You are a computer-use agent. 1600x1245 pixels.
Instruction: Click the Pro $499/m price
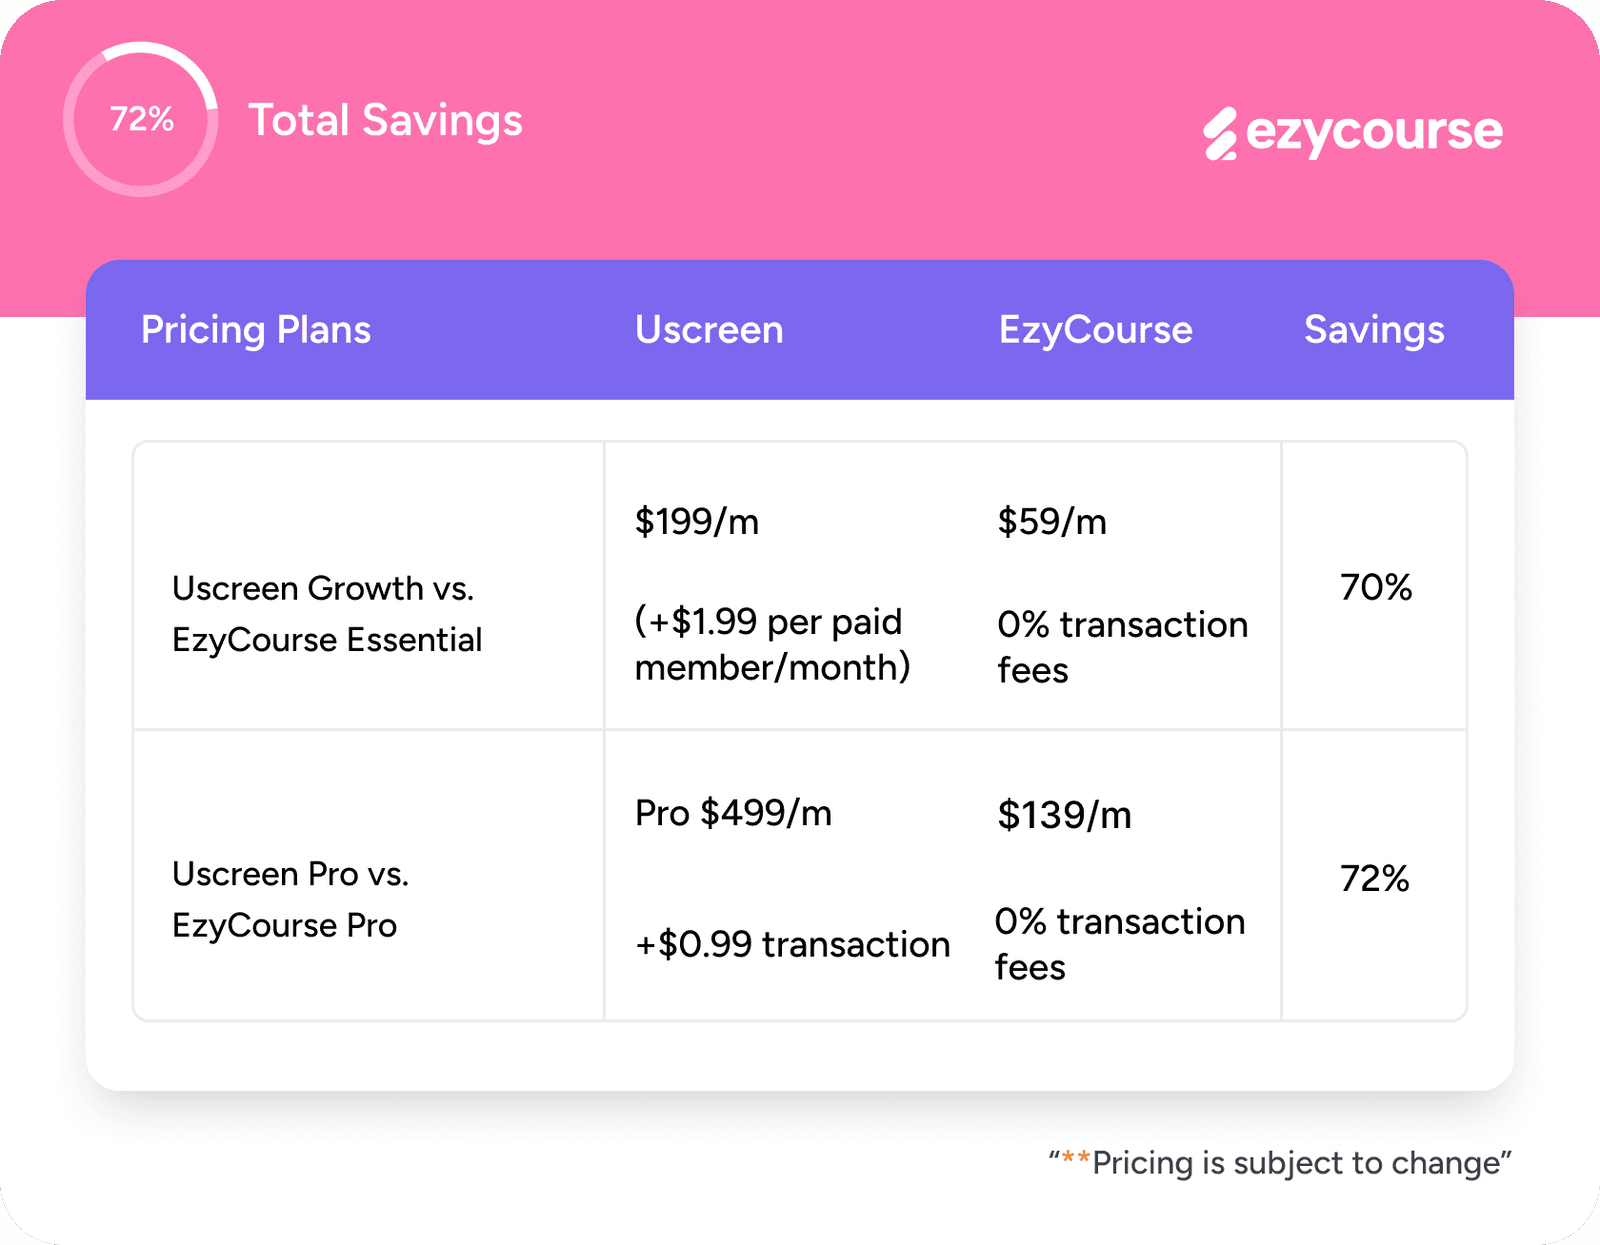[x=733, y=813]
